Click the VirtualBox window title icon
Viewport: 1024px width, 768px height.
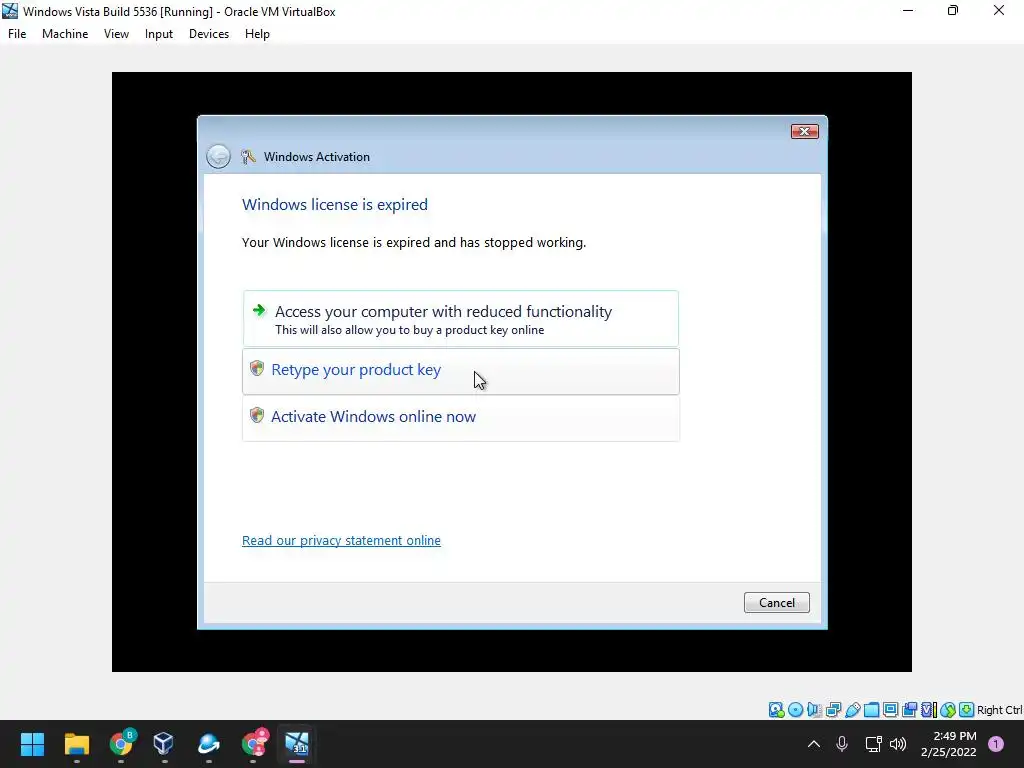(10, 11)
